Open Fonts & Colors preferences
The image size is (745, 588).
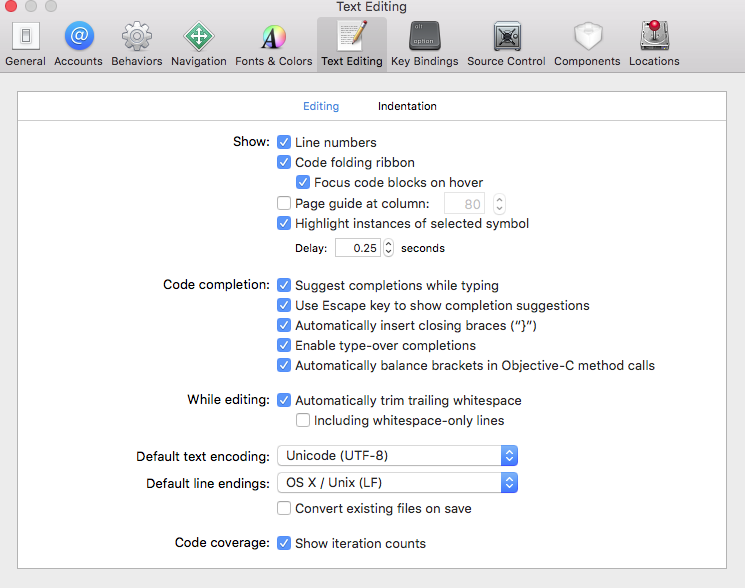274,44
